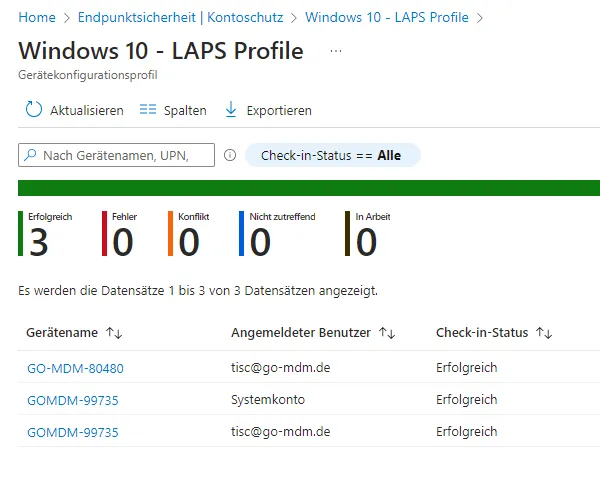Click the info icon next to search box
The height and width of the screenshot is (483, 600).
(230, 155)
